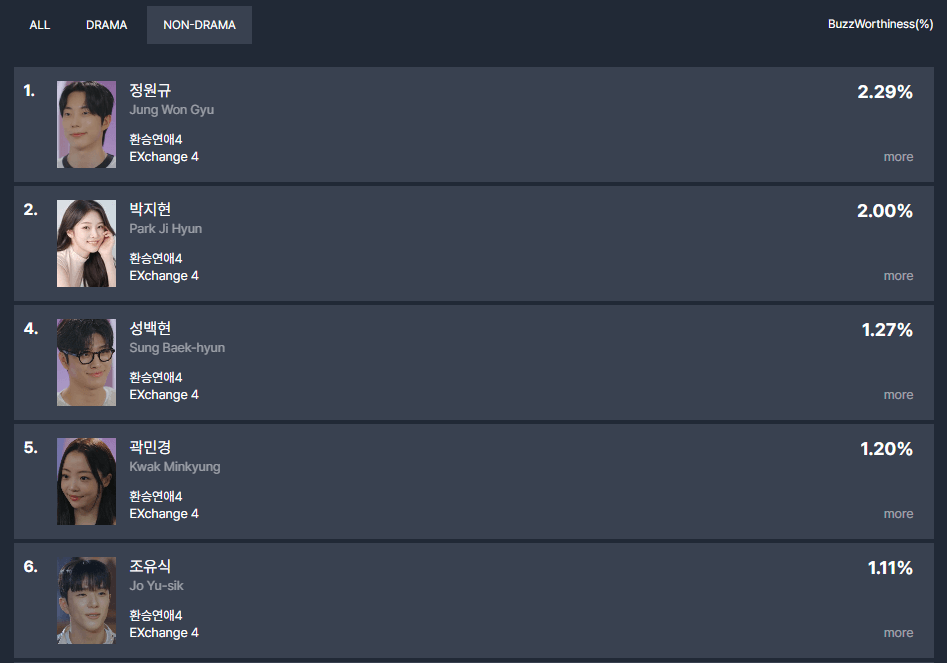Select EXchange 4 show under Jo Yu-sik
The image size is (947, 663).
[164, 633]
